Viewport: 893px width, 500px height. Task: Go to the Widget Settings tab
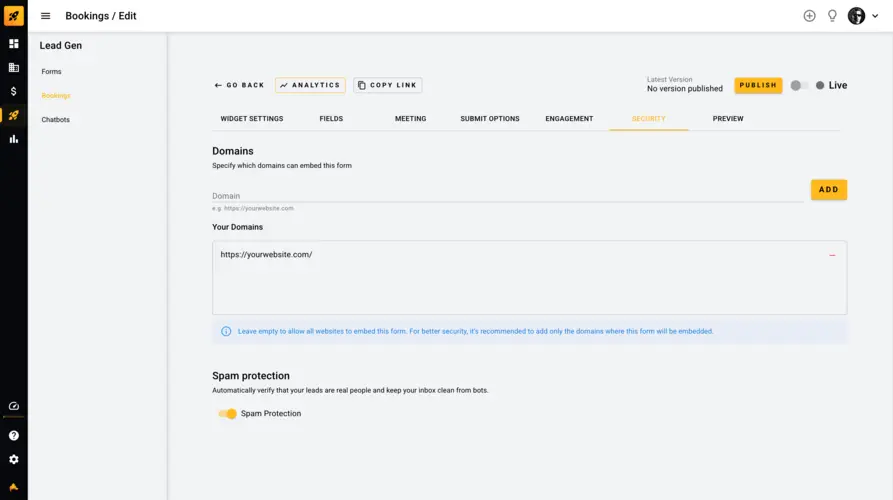pos(252,118)
